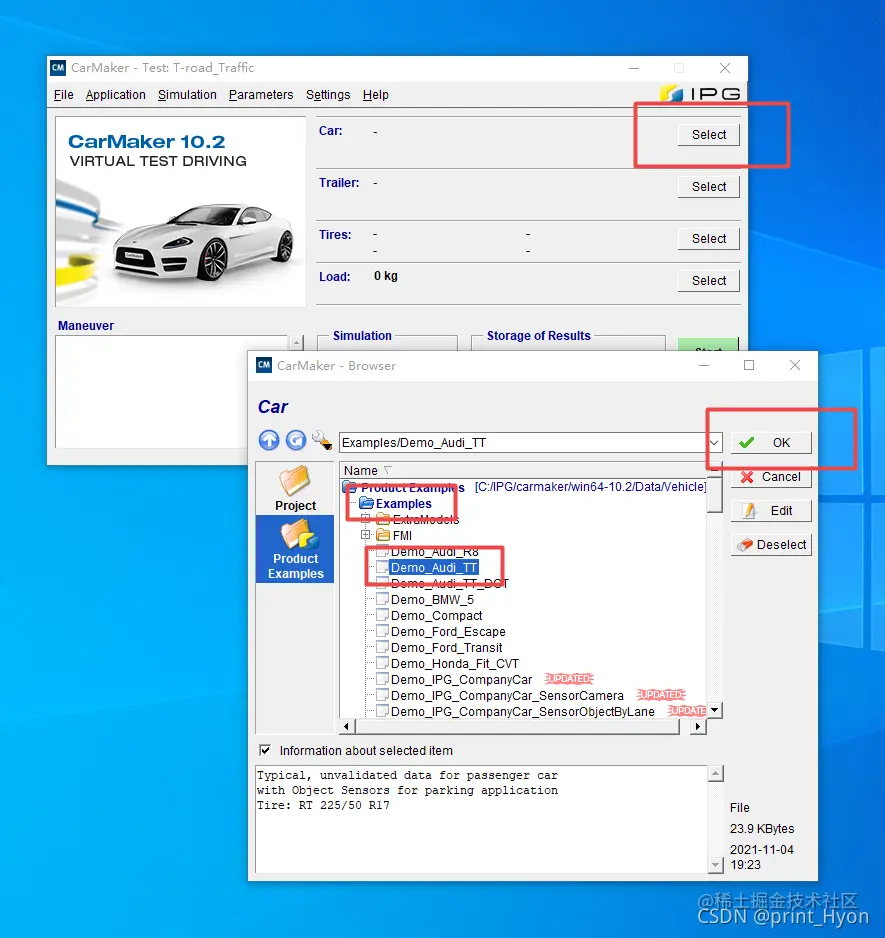The height and width of the screenshot is (938, 885).
Task: Click the FMI folder icon
Action: (383, 535)
